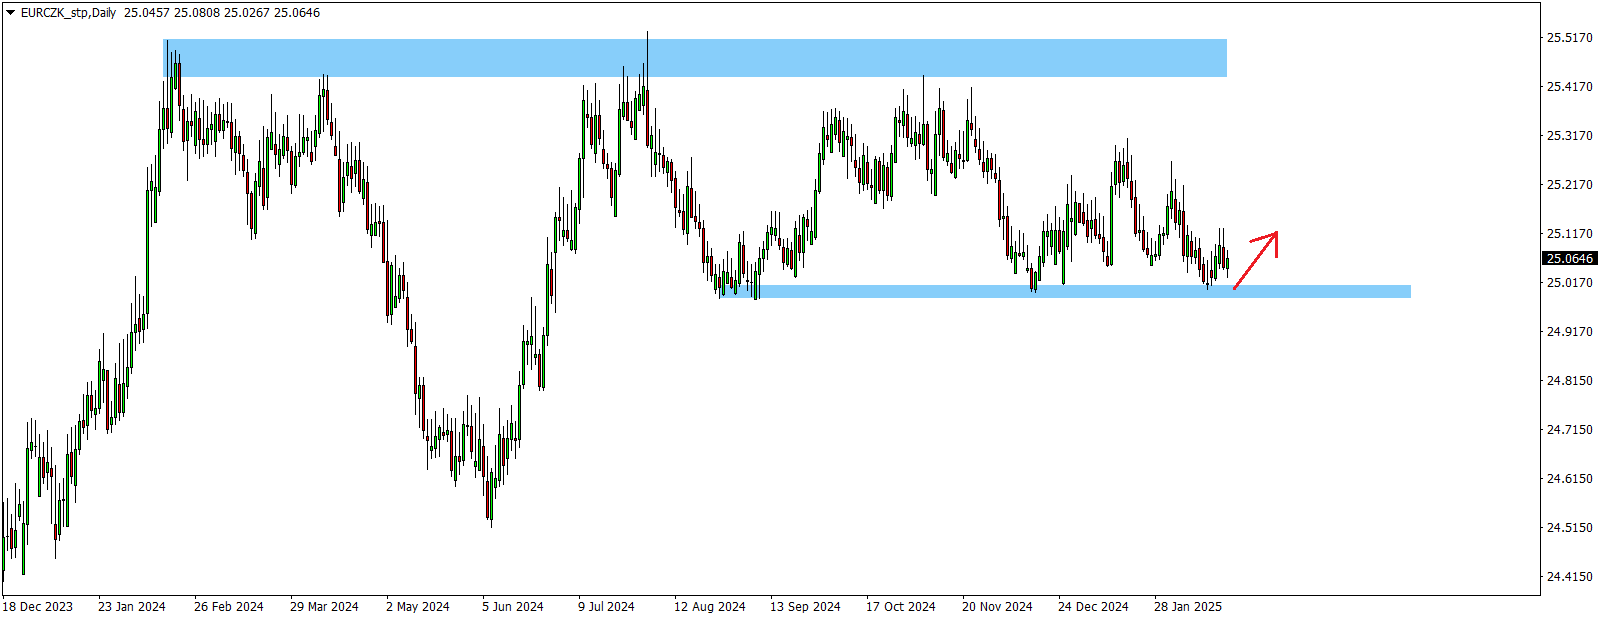1604x619 pixels.
Task: Click the triangle arrow beside EURCZK_stp title
Action: [11, 13]
